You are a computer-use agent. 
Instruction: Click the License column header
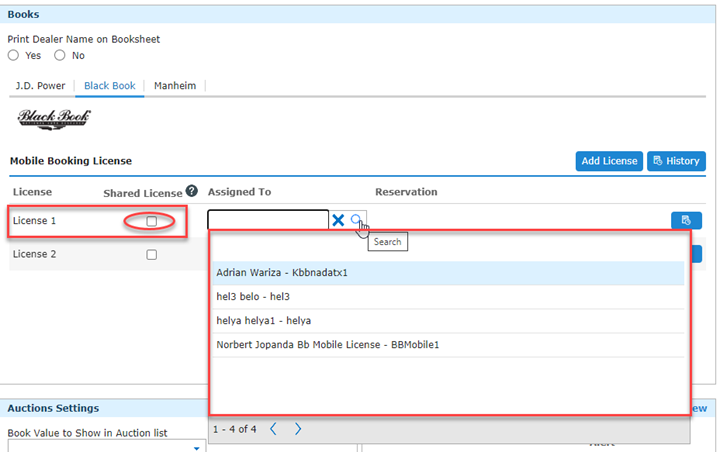tap(32, 192)
